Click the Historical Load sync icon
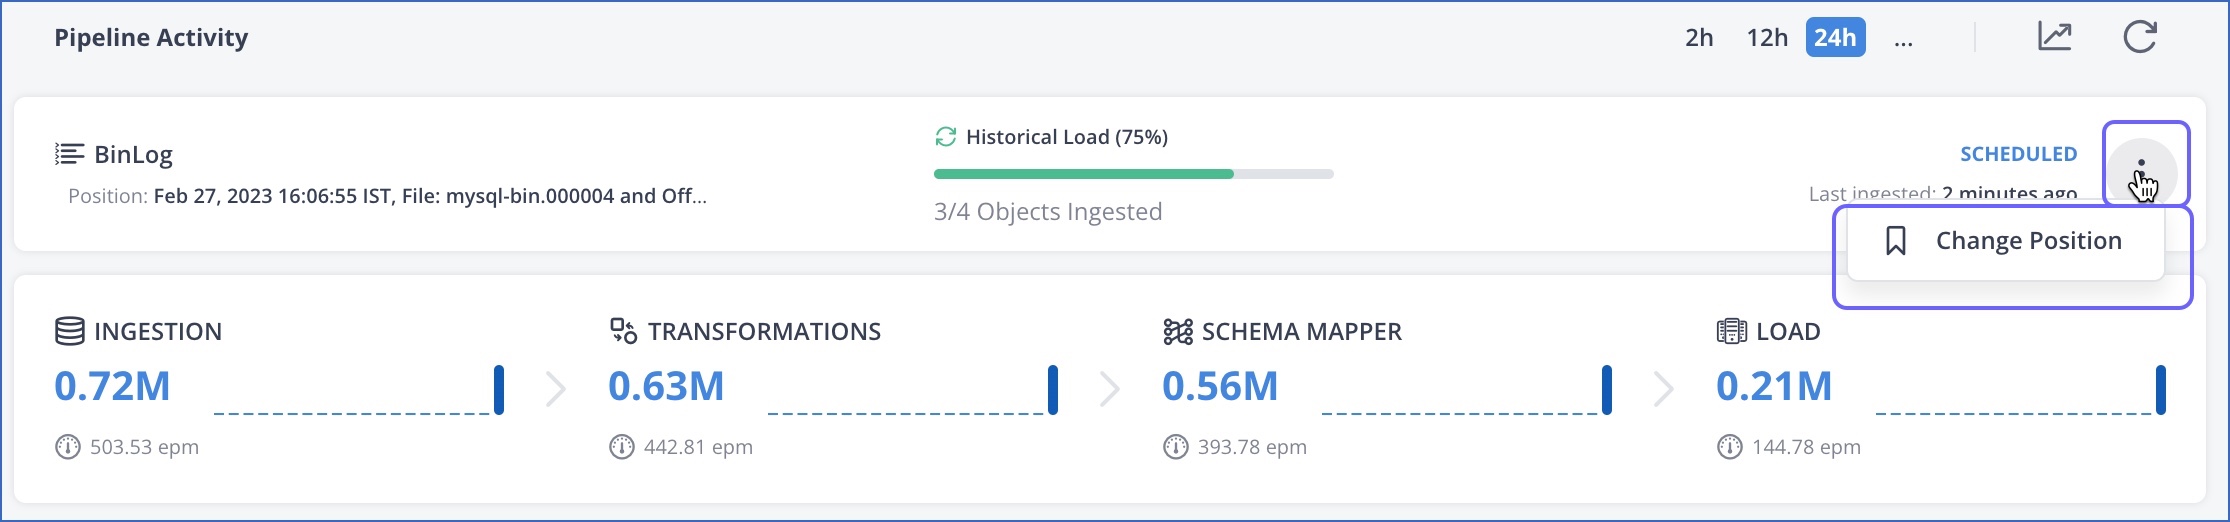 tap(945, 137)
